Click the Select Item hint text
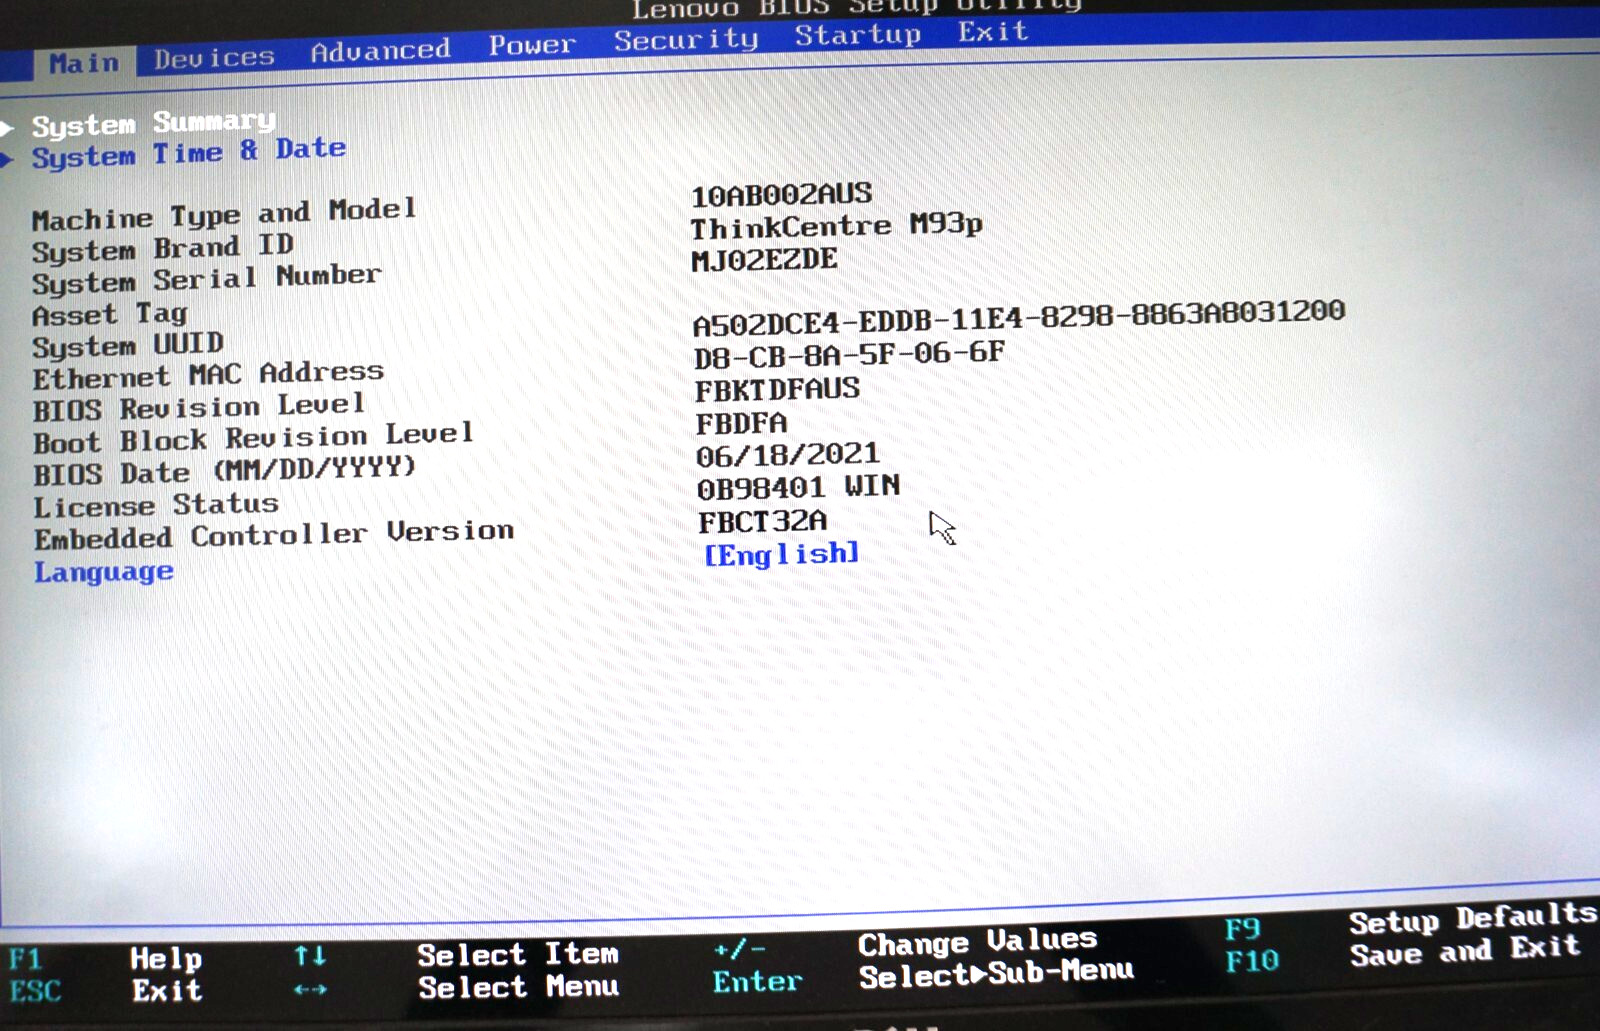The height and width of the screenshot is (1031, 1600). click(518, 954)
